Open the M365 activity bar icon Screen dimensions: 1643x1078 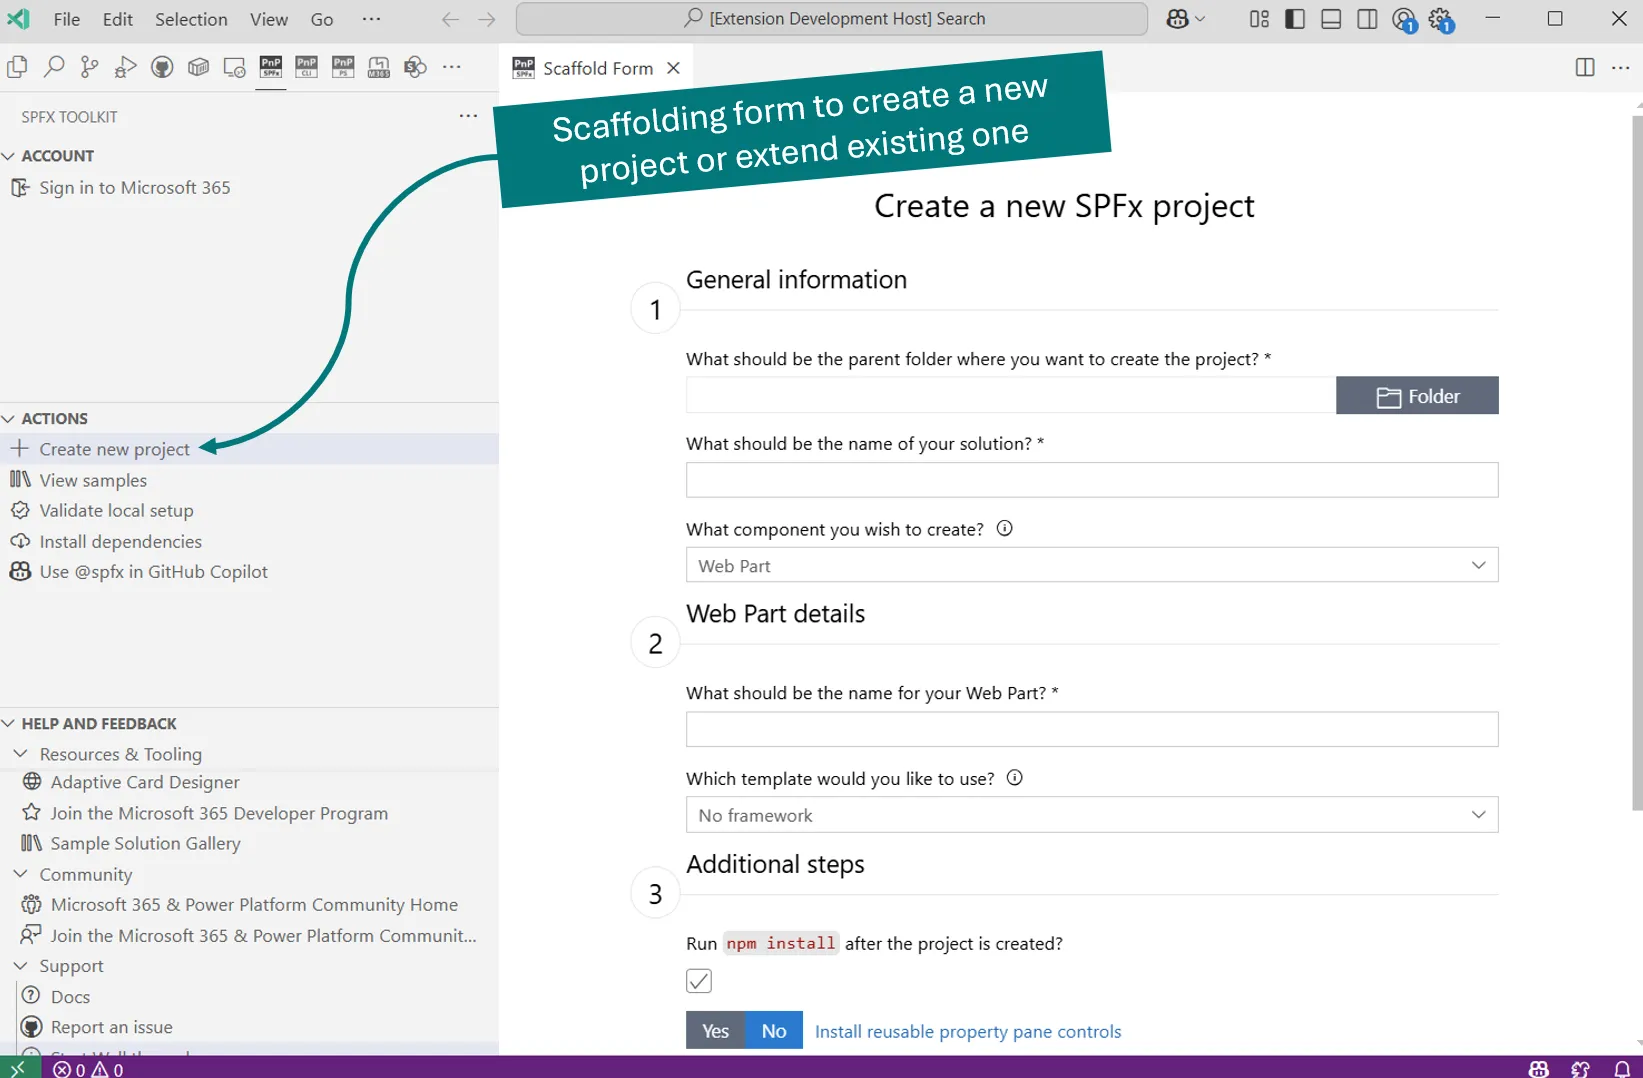point(379,67)
